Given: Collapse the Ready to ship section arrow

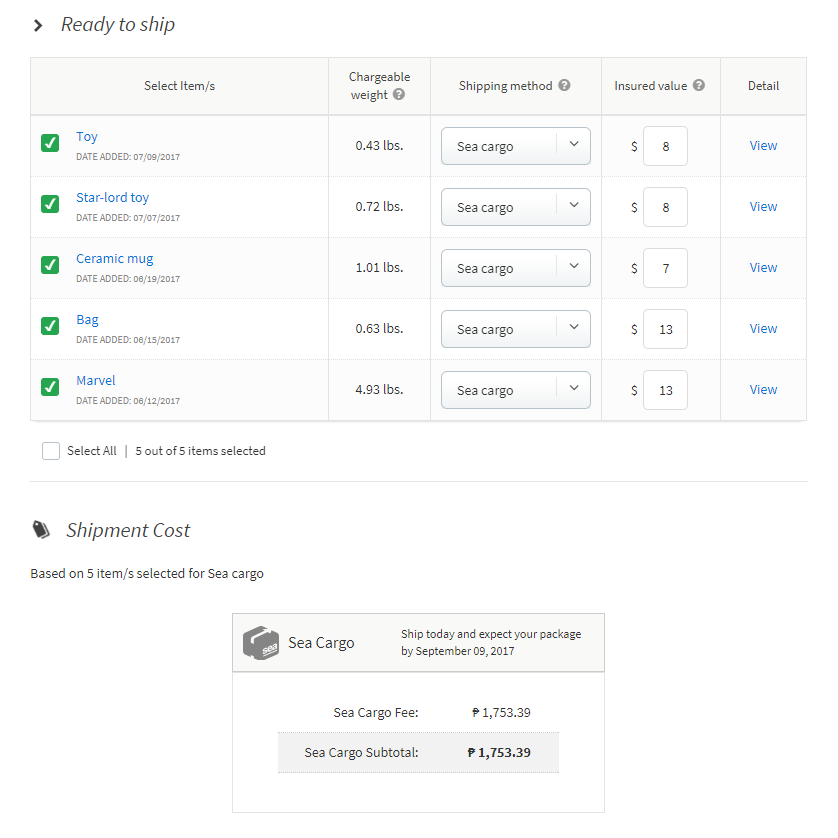Looking at the screenshot, I should pyautogui.click(x=38, y=25).
